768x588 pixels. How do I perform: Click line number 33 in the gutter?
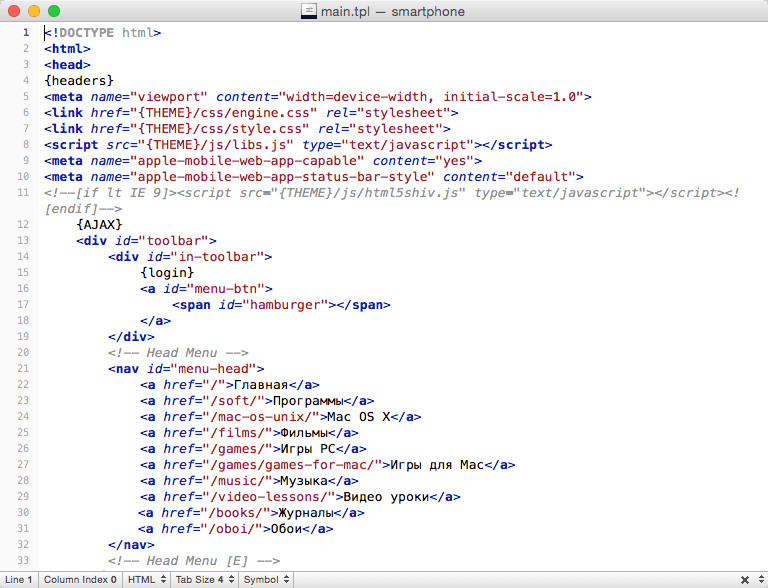click(23, 561)
